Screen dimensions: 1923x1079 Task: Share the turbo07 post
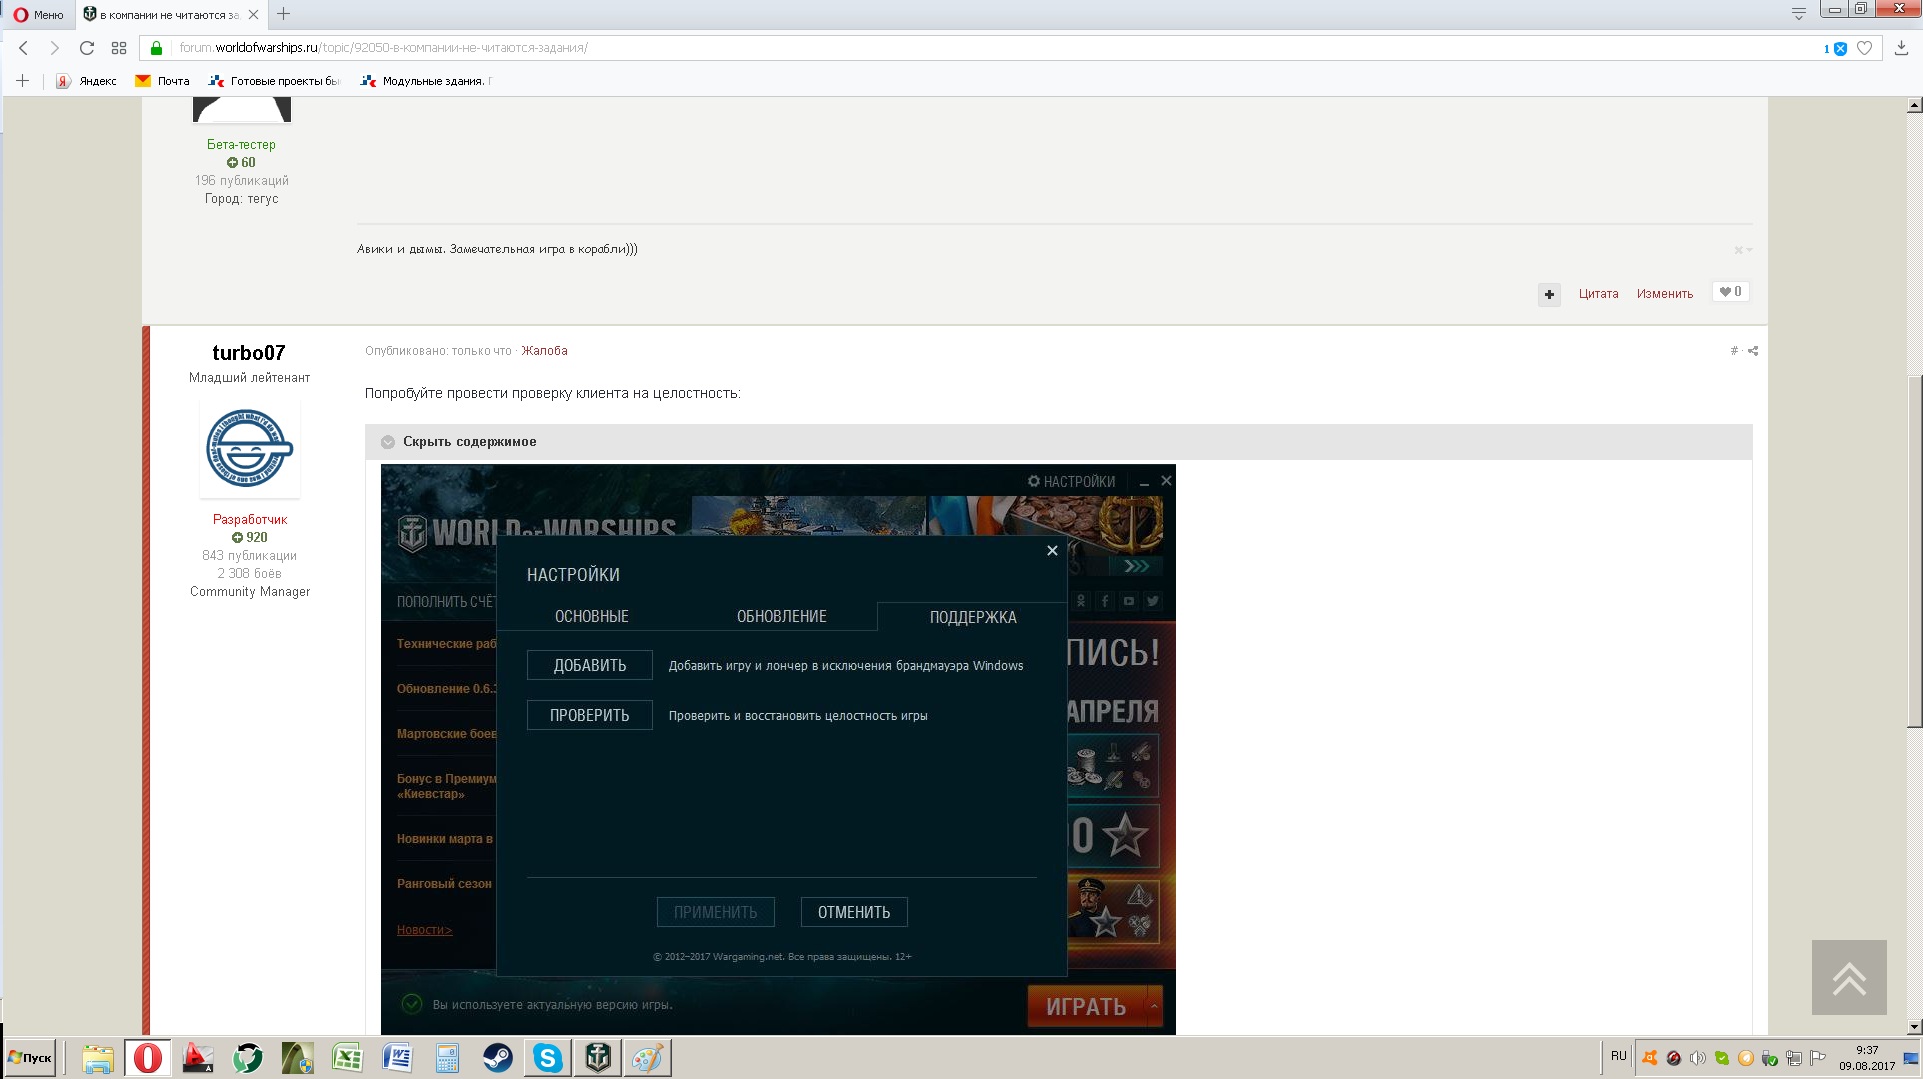click(x=1753, y=351)
